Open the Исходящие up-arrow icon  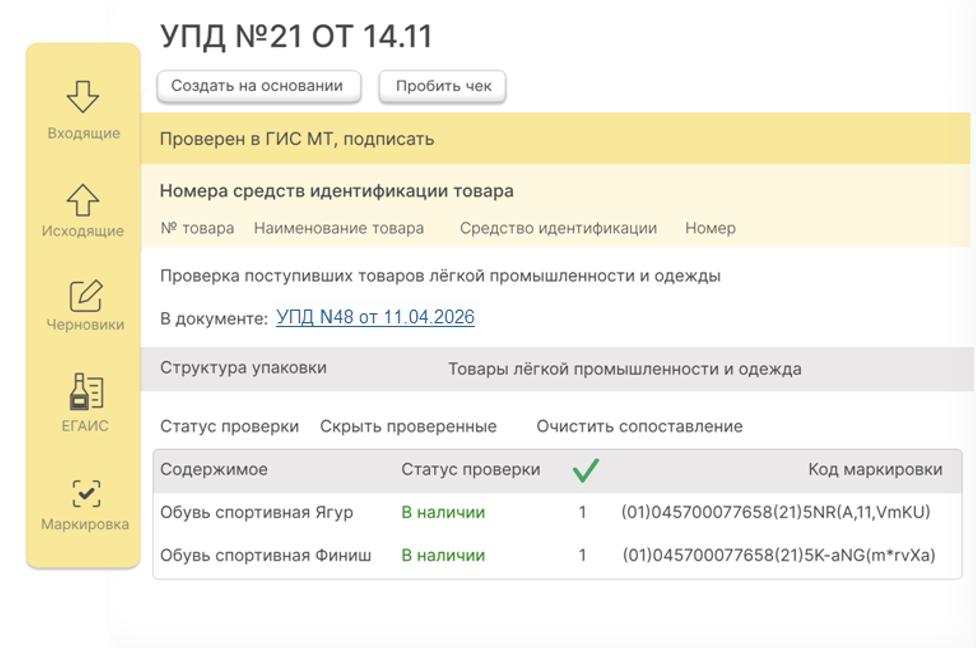coord(83,200)
